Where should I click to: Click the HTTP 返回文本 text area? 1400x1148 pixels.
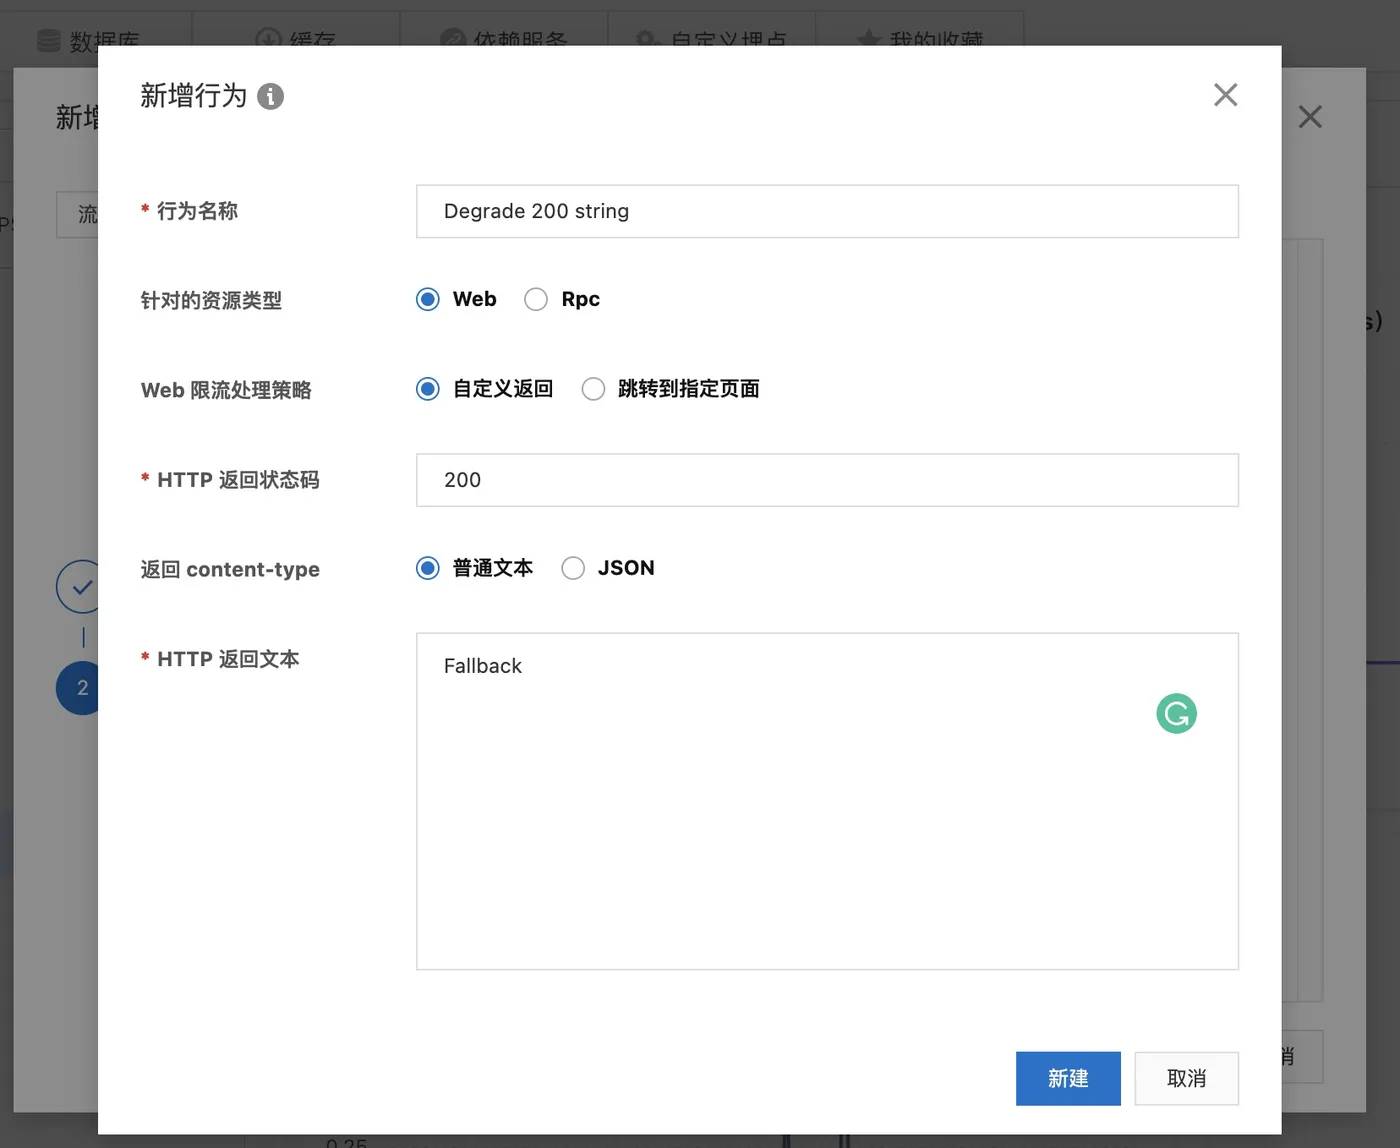[x=827, y=801]
